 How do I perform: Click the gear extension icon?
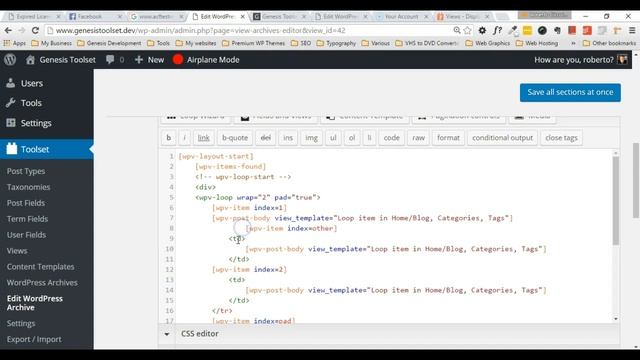click(482, 30)
